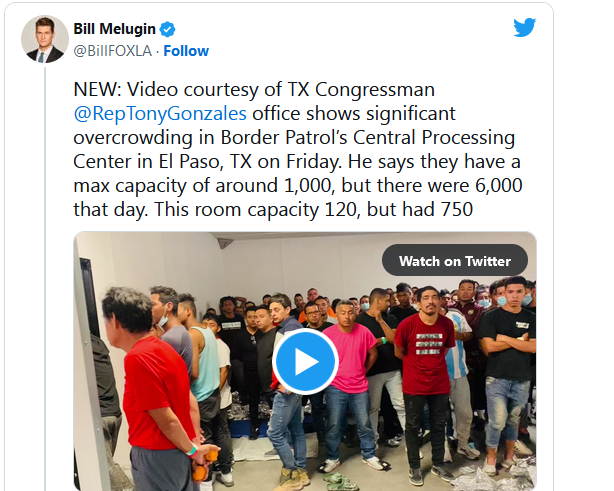Image resolution: width=614 pixels, height=491 pixels.
Task: Click the blue verified checkmark badge
Action: tap(168, 29)
